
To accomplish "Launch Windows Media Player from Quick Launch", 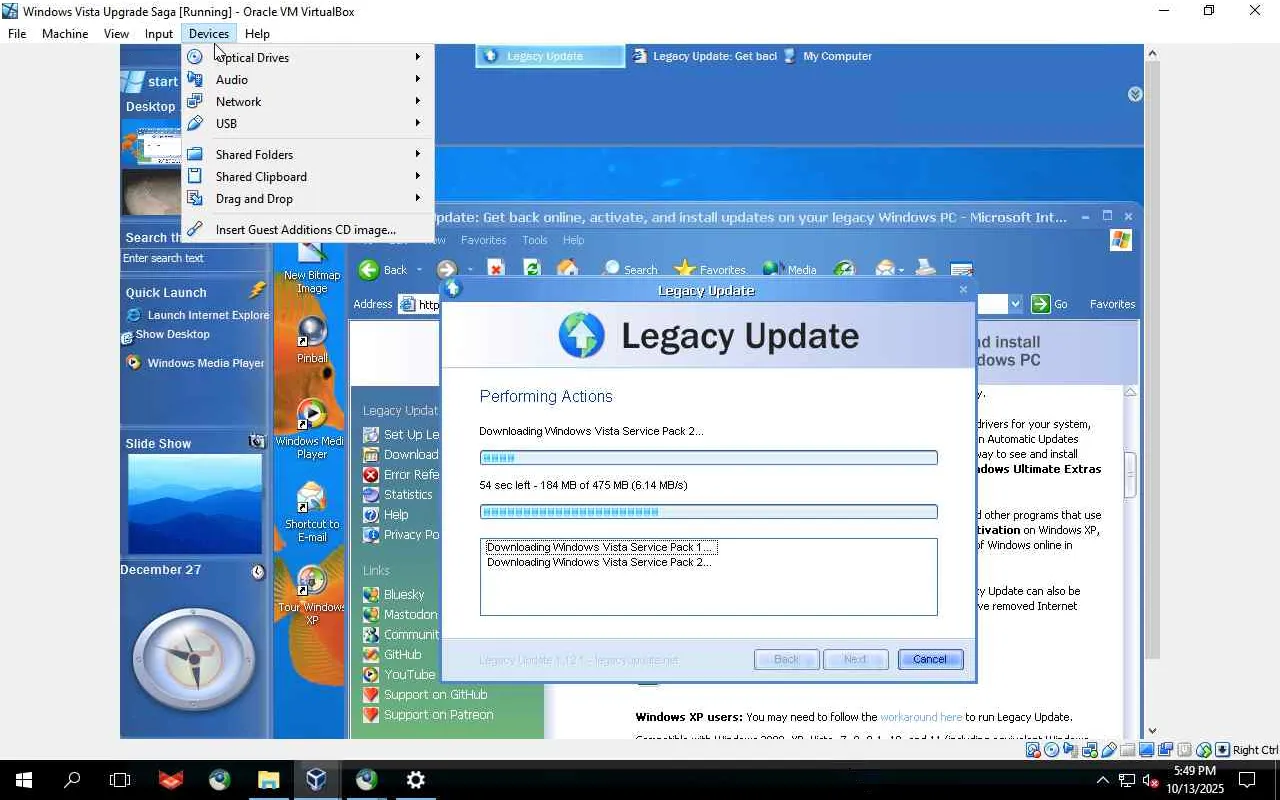I will click(x=195, y=363).
